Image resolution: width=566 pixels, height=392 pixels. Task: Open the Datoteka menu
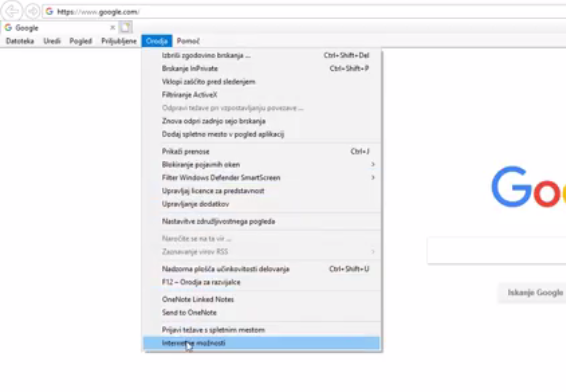[x=20, y=41]
